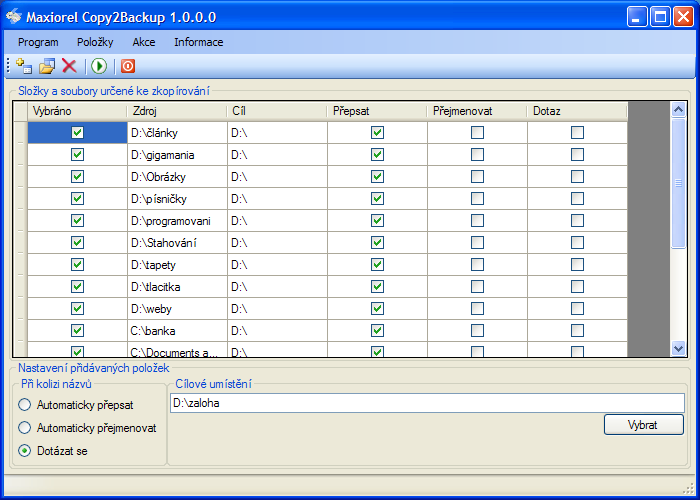Open the Program menu

[38, 42]
